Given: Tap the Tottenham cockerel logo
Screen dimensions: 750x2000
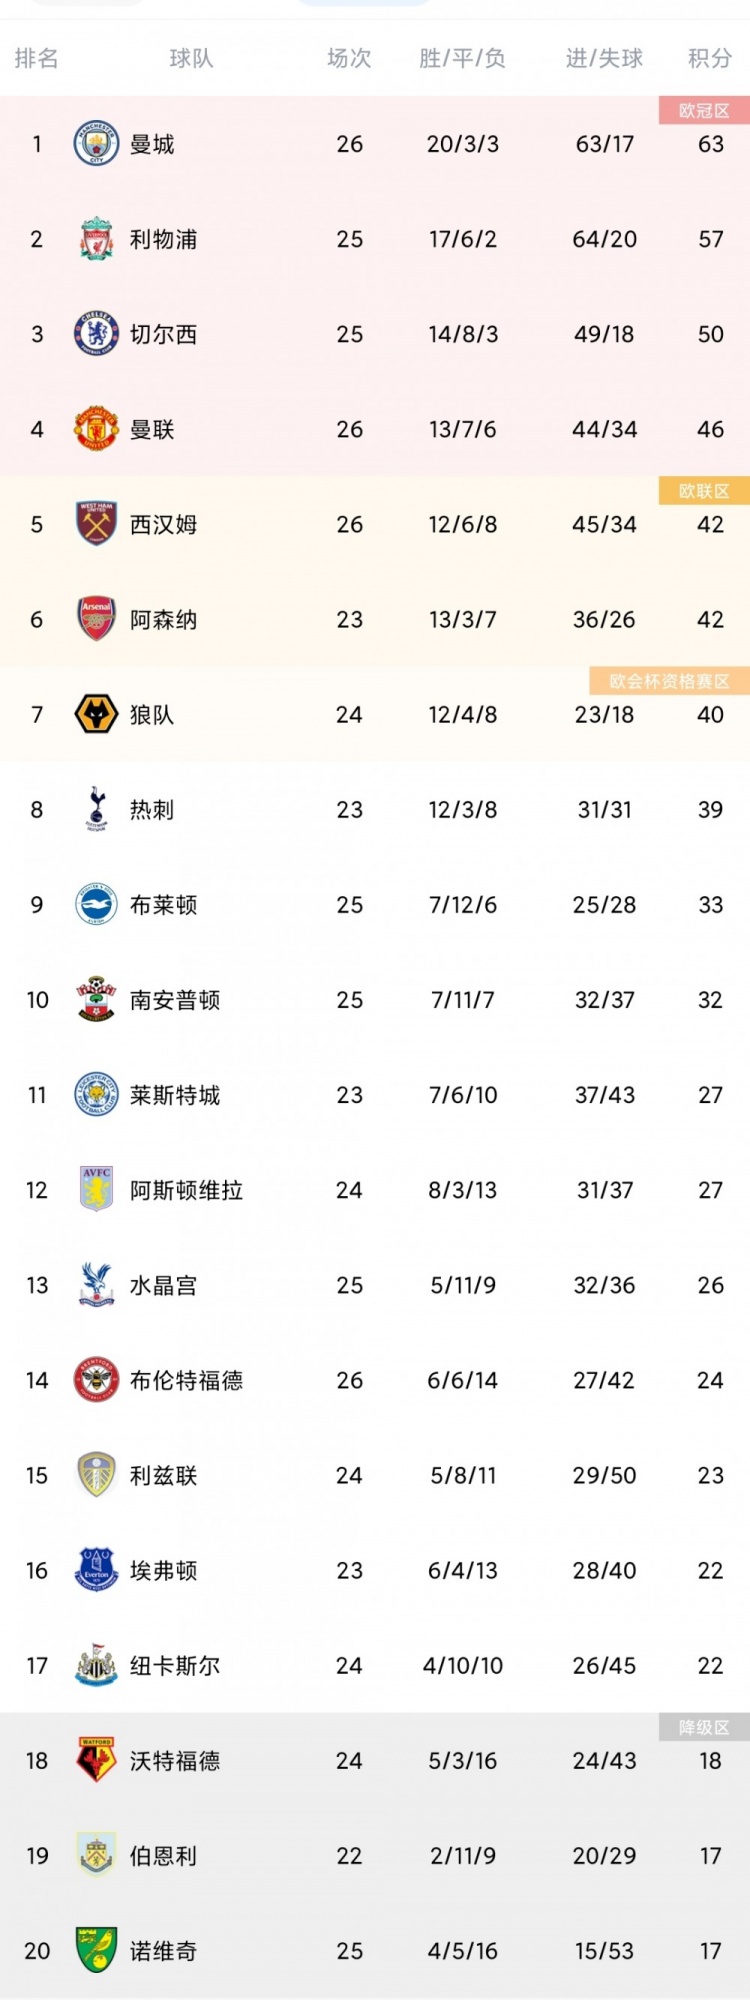Looking at the screenshot, I should [x=97, y=809].
